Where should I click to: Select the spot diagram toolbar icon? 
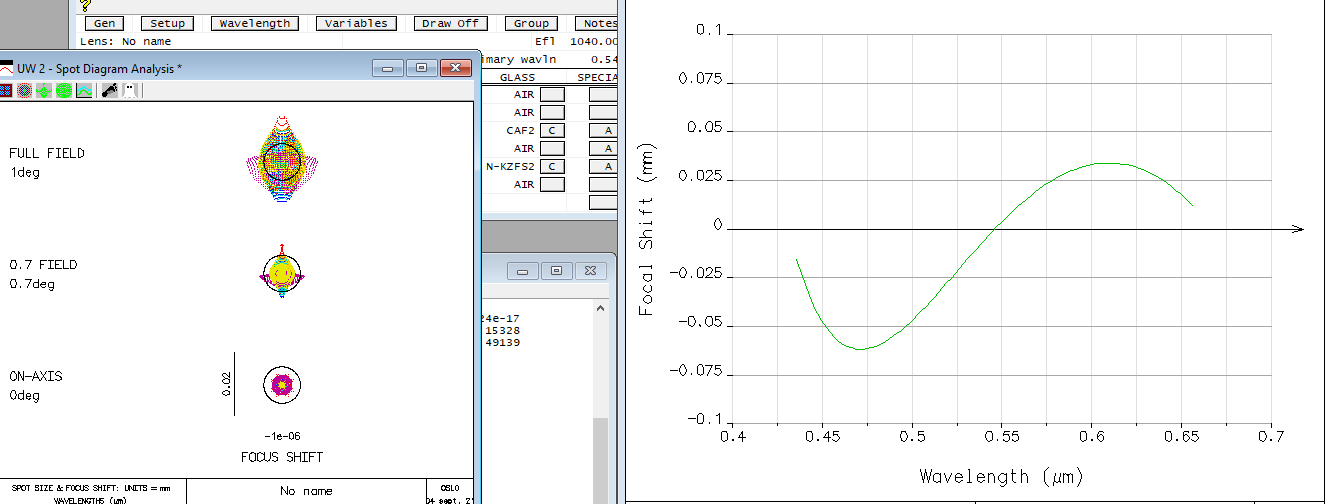25,90
